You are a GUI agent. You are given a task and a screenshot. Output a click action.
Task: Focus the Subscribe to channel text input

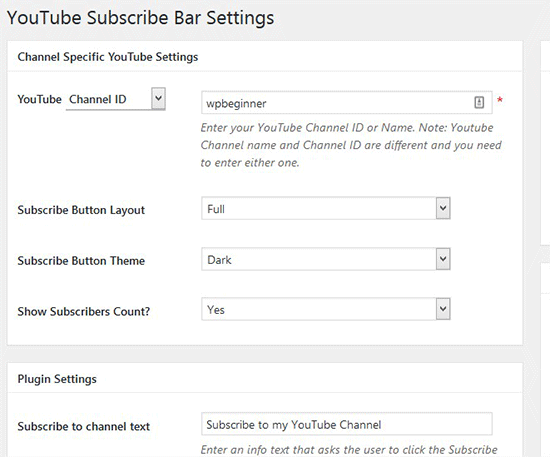[347, 424]
